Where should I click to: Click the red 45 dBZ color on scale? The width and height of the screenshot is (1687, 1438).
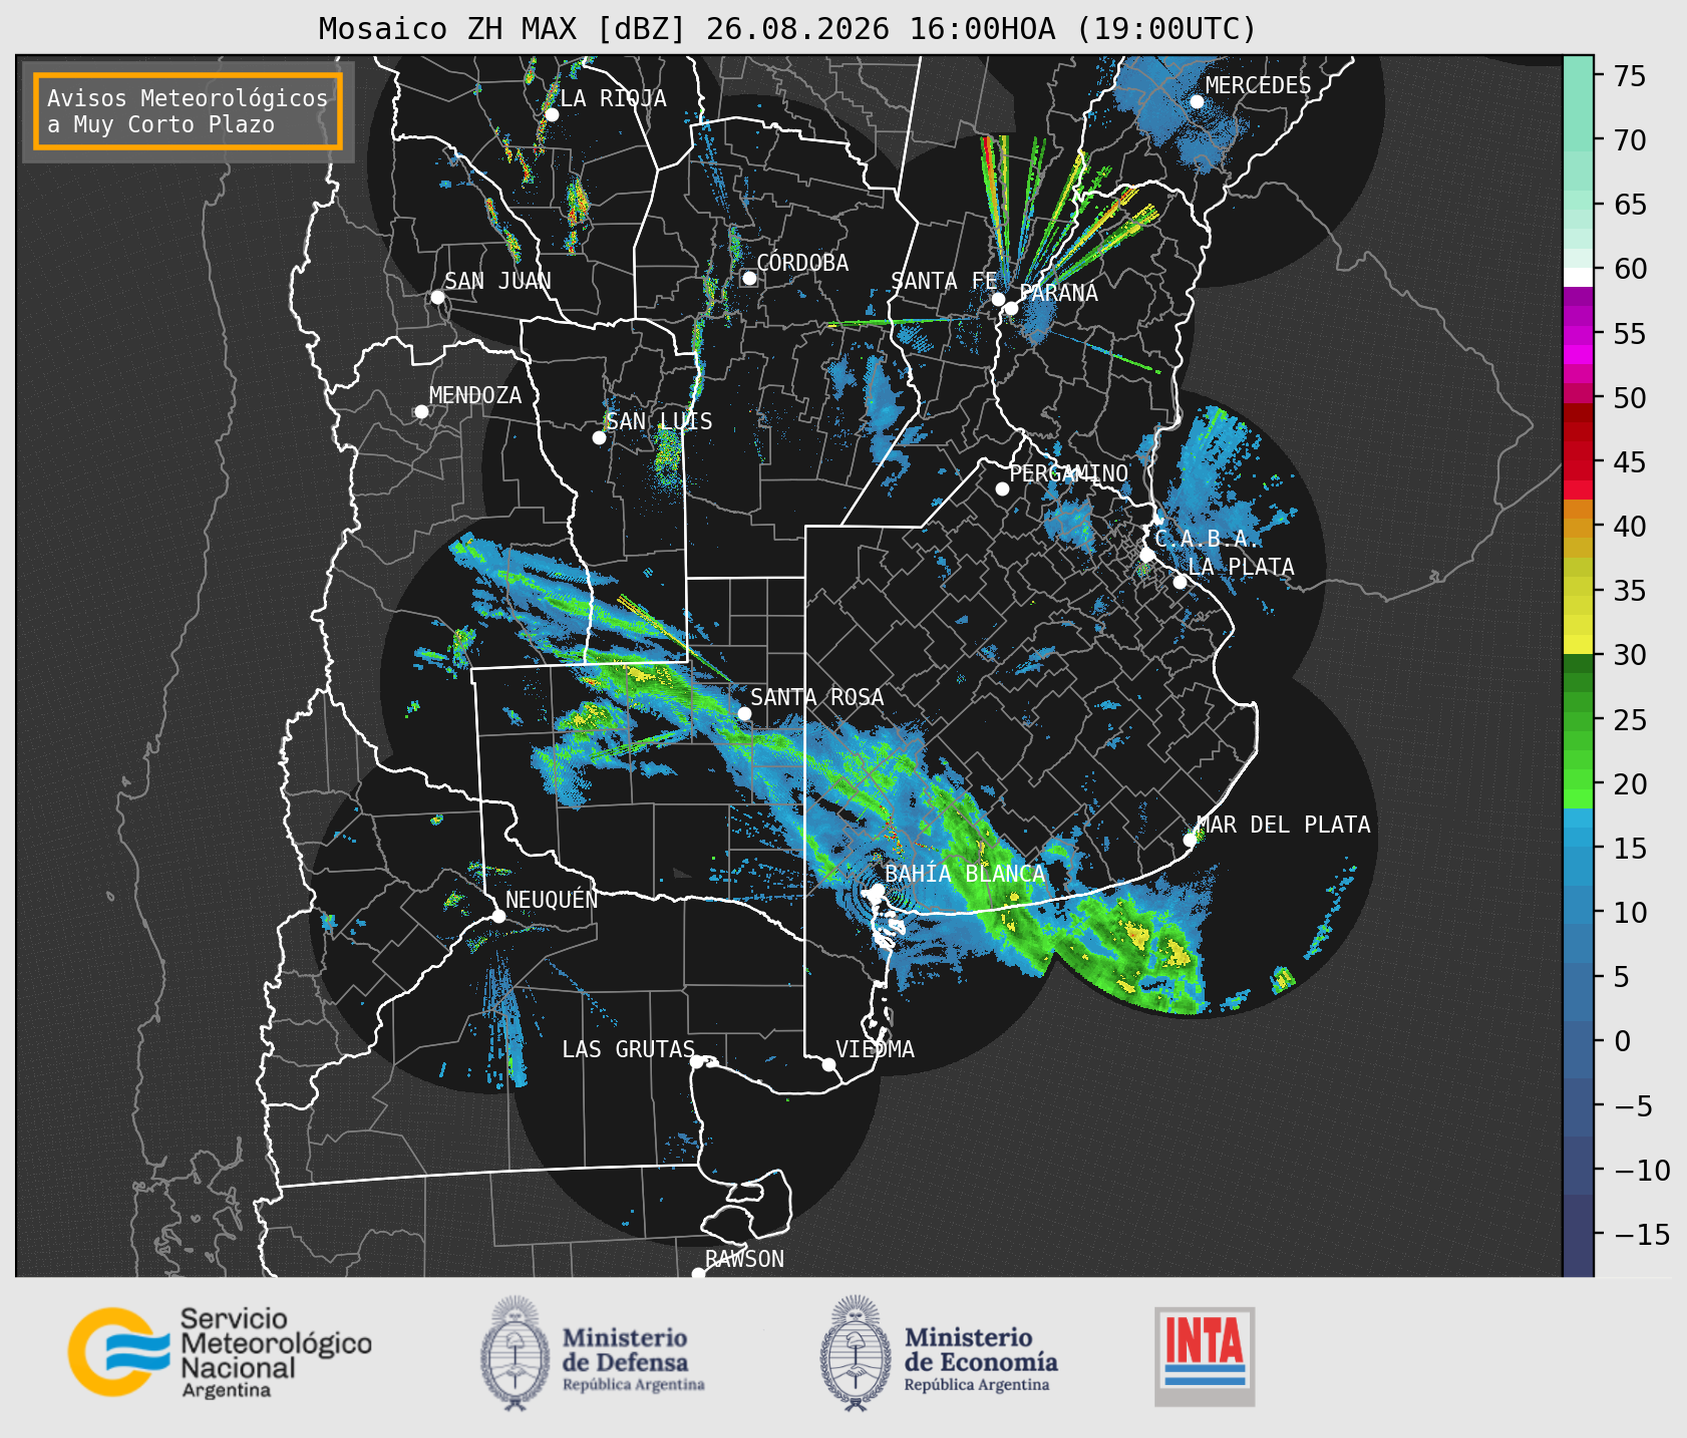click(x=1578, y=463)
